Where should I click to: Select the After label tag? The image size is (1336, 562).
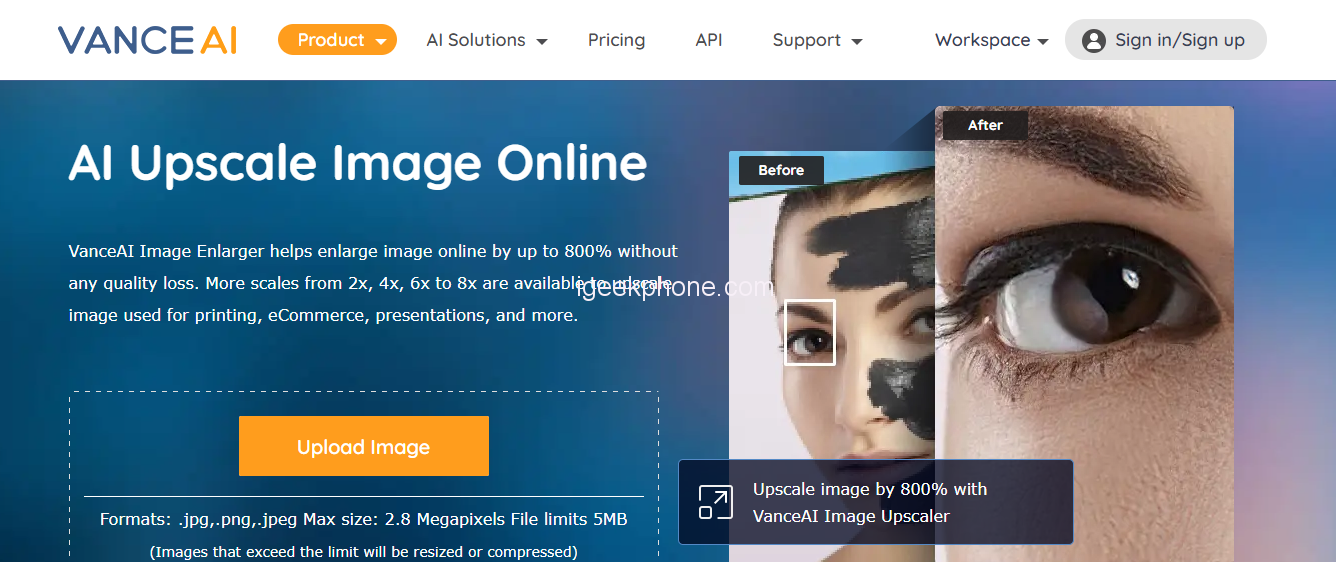click(x=985, y=125)
